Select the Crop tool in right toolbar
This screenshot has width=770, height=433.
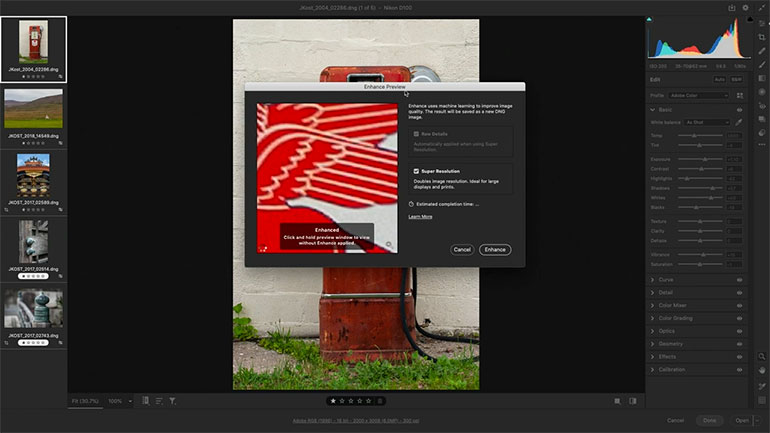coord(762,37)
